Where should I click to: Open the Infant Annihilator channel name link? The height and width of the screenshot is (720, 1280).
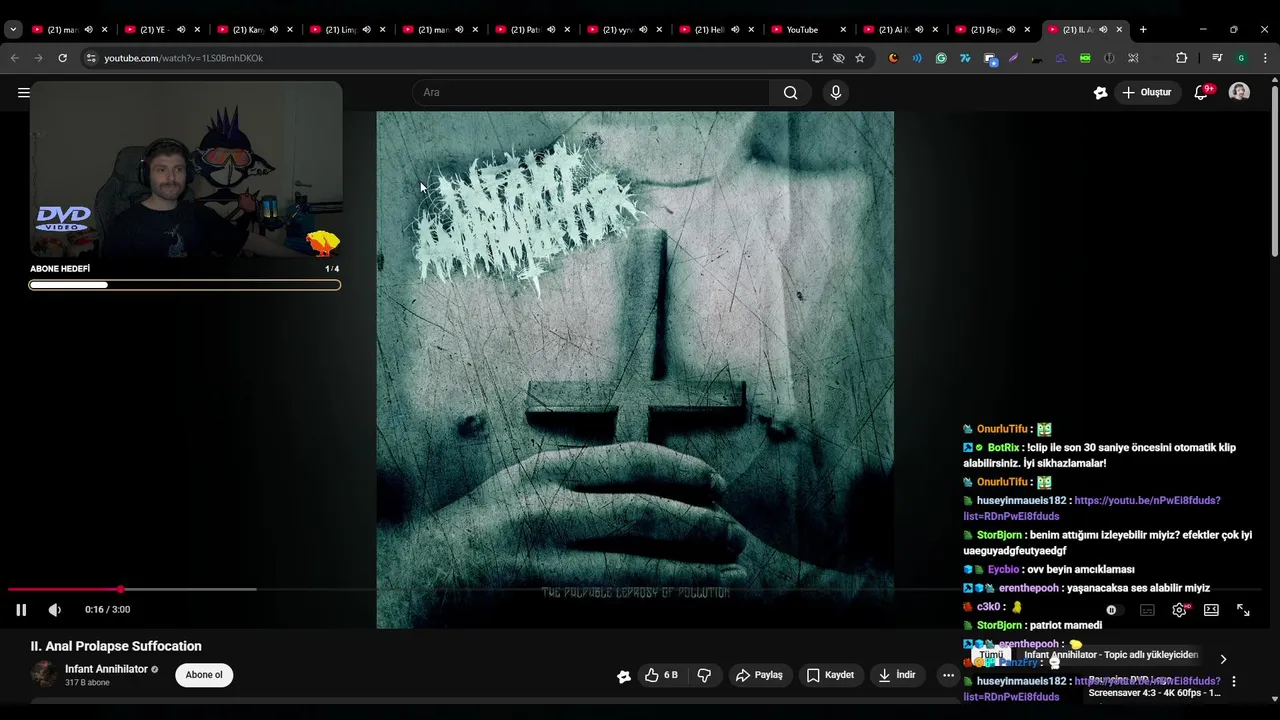106,669
